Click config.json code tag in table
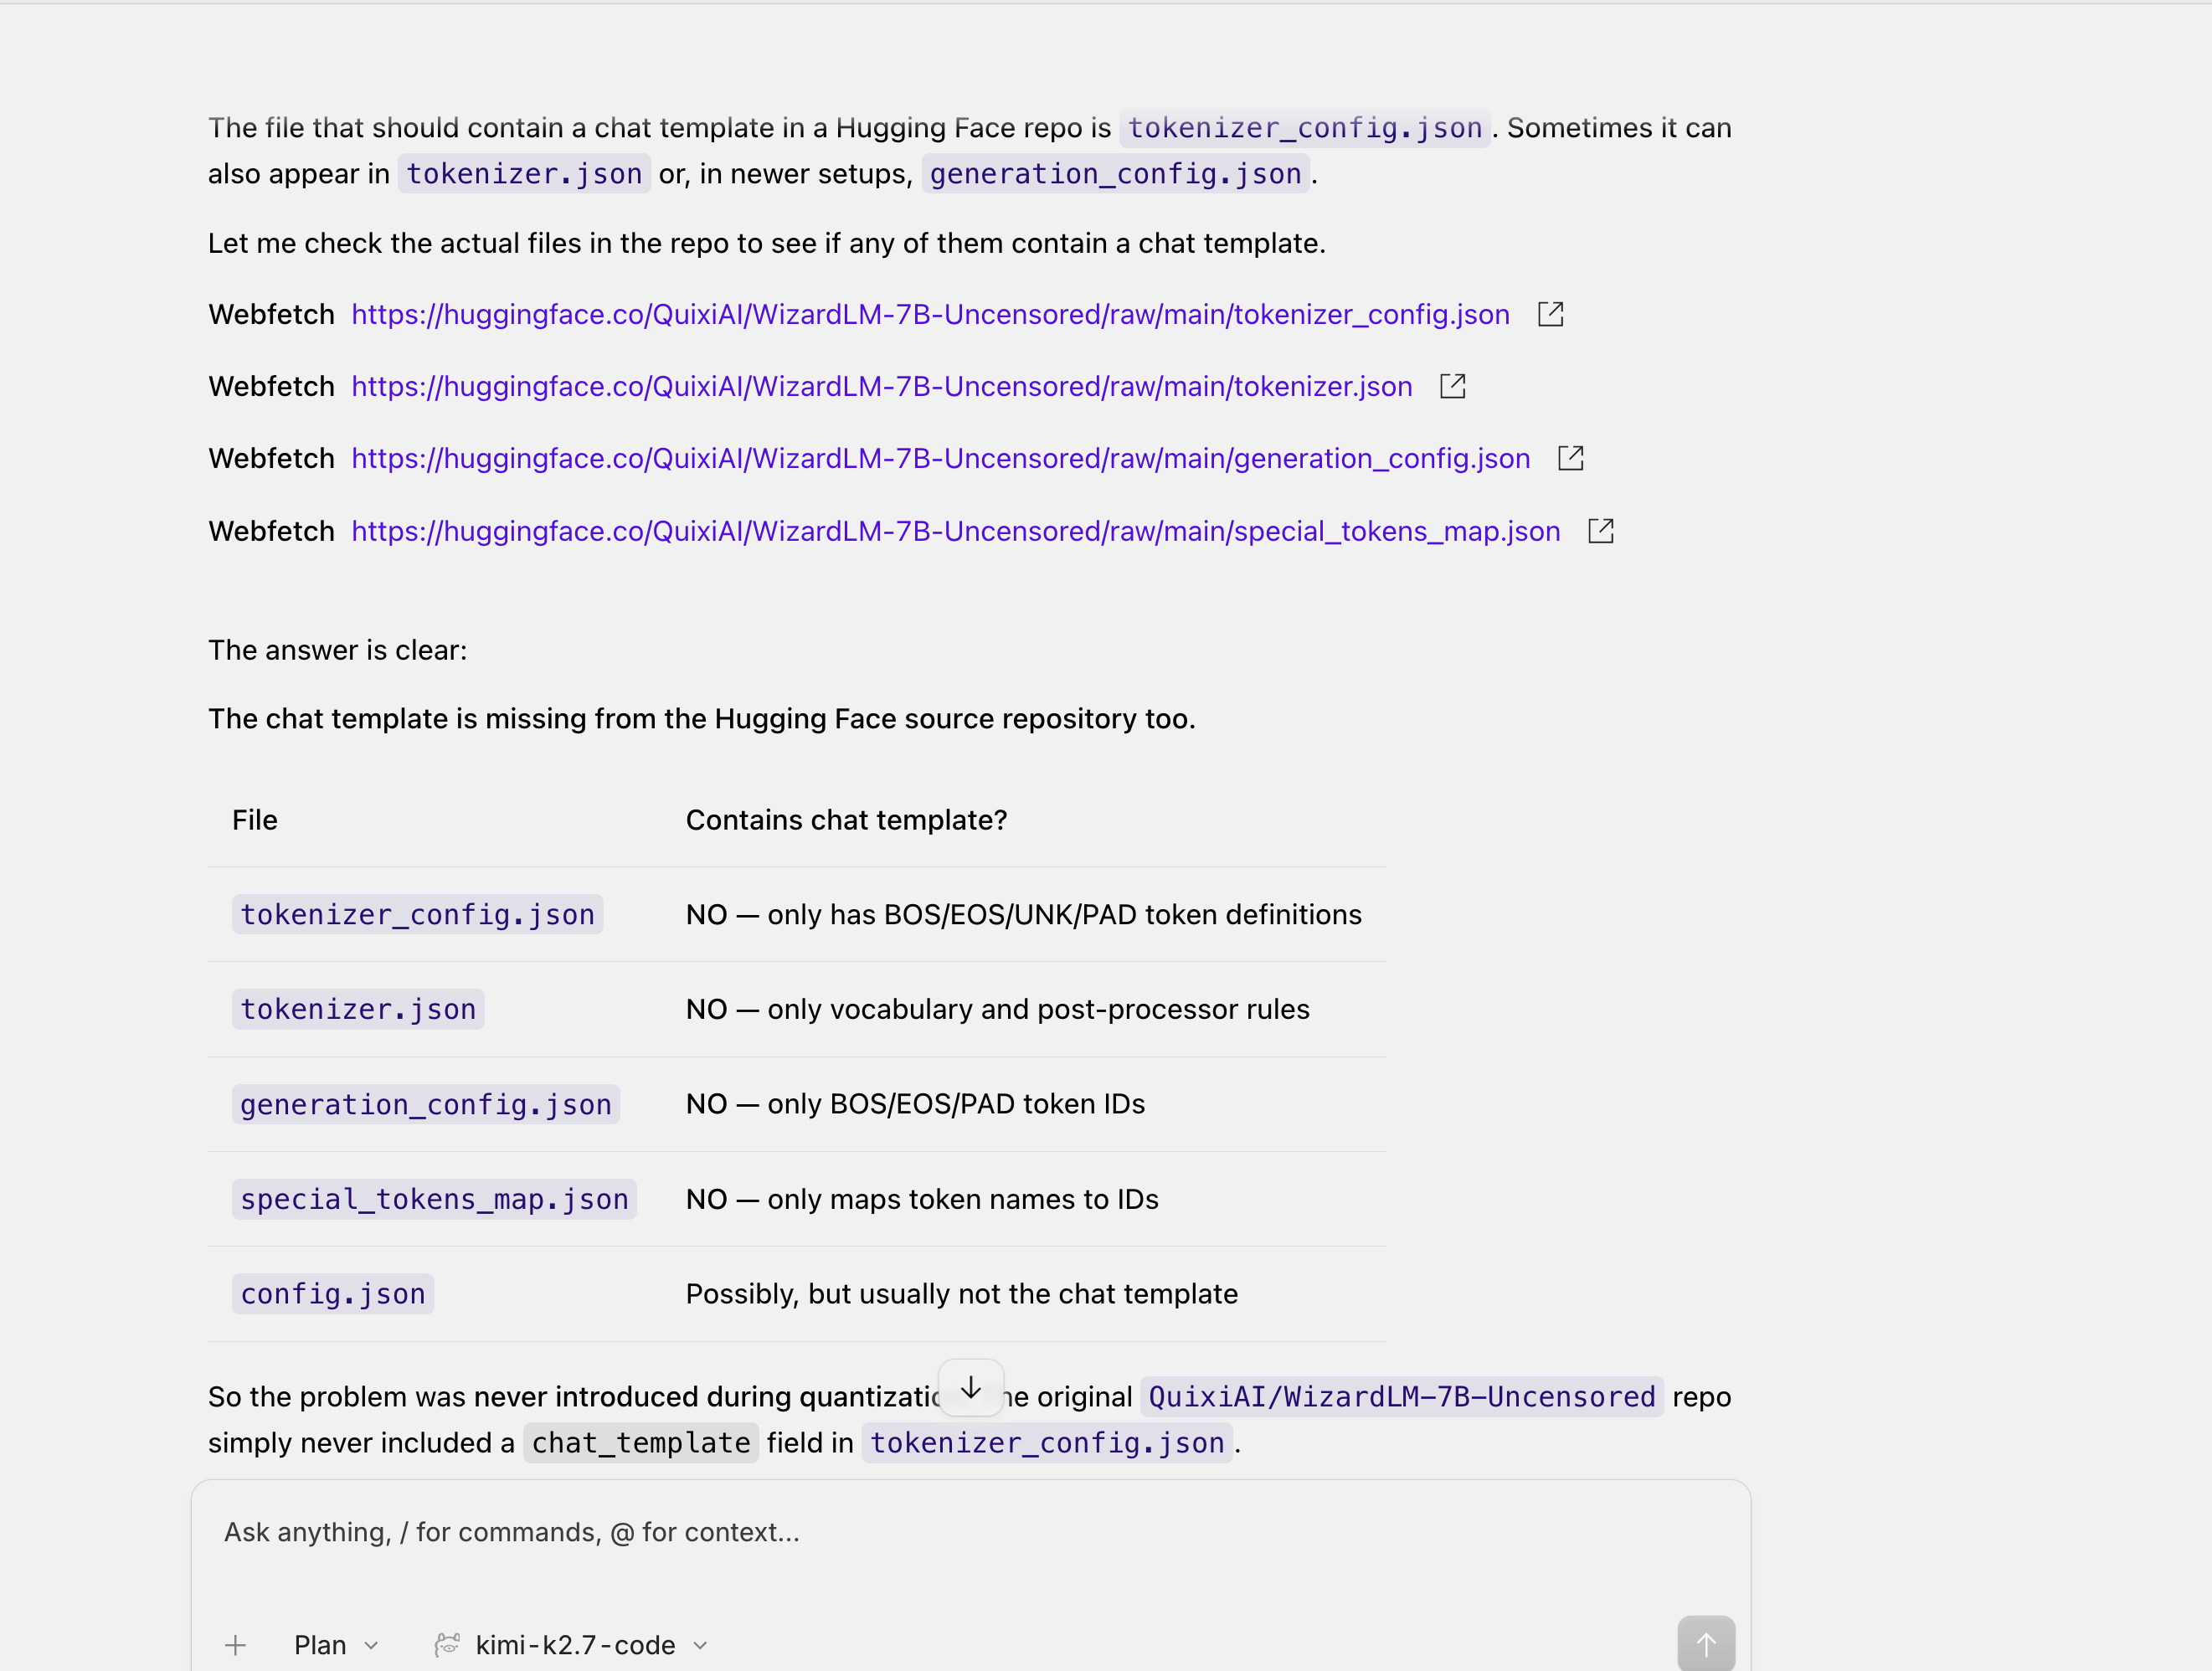2212x1671 pixels. point(333,1294)
